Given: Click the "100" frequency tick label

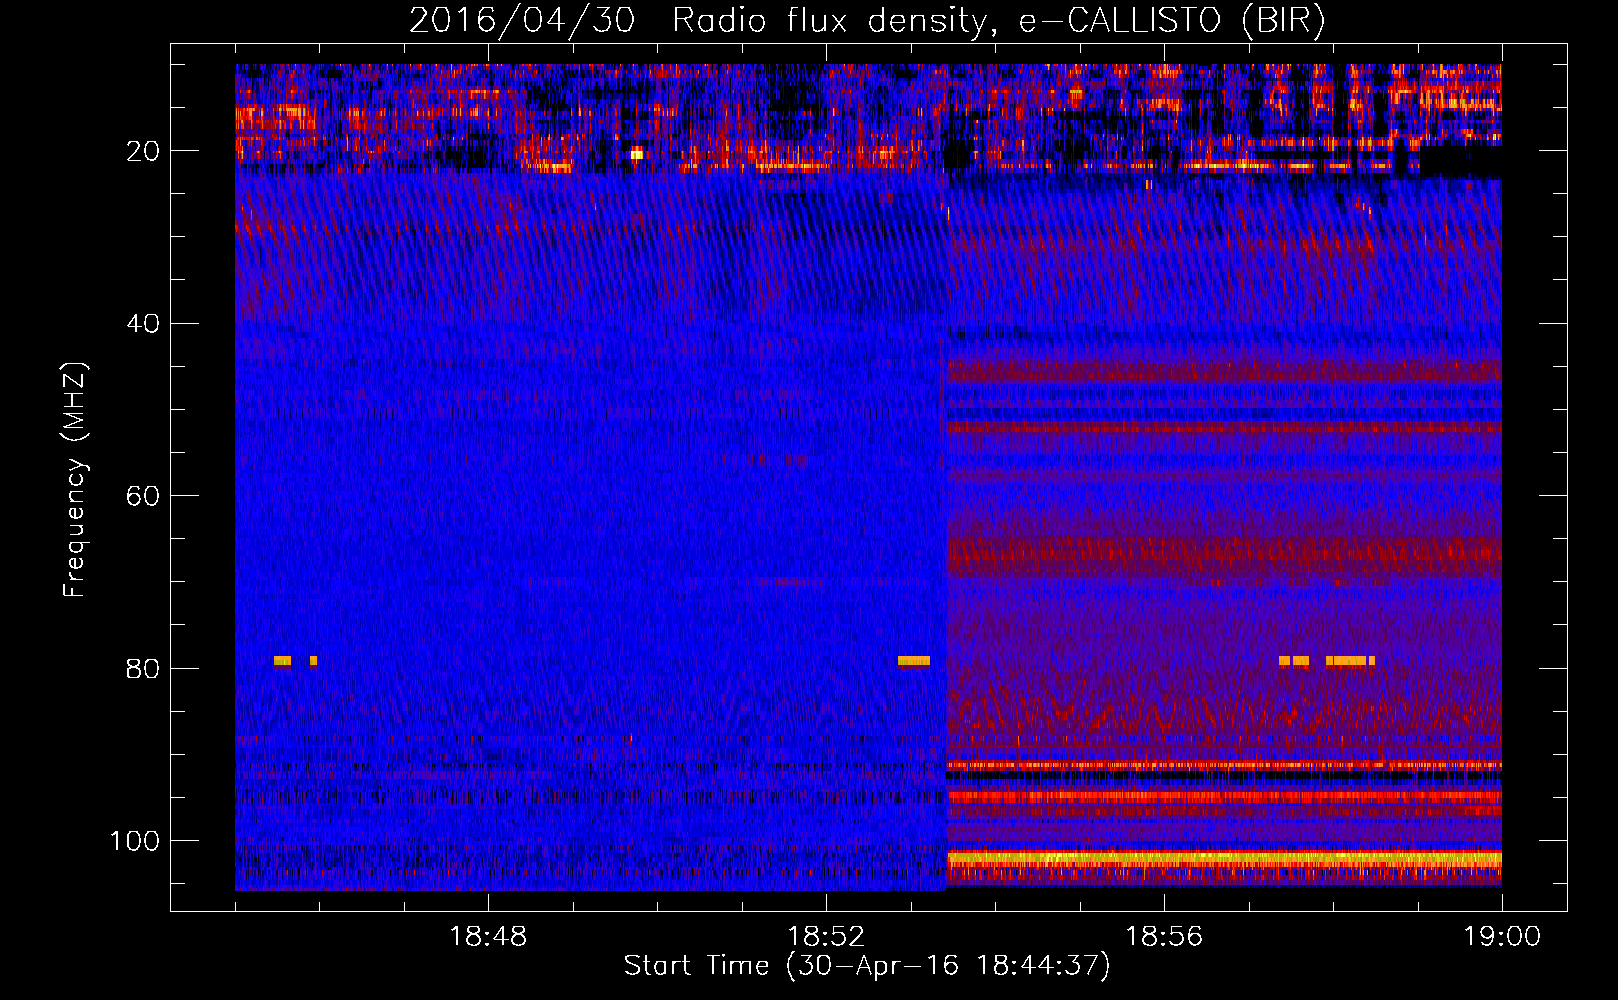Looking at the screenshot, I should [x=135, y=841].
